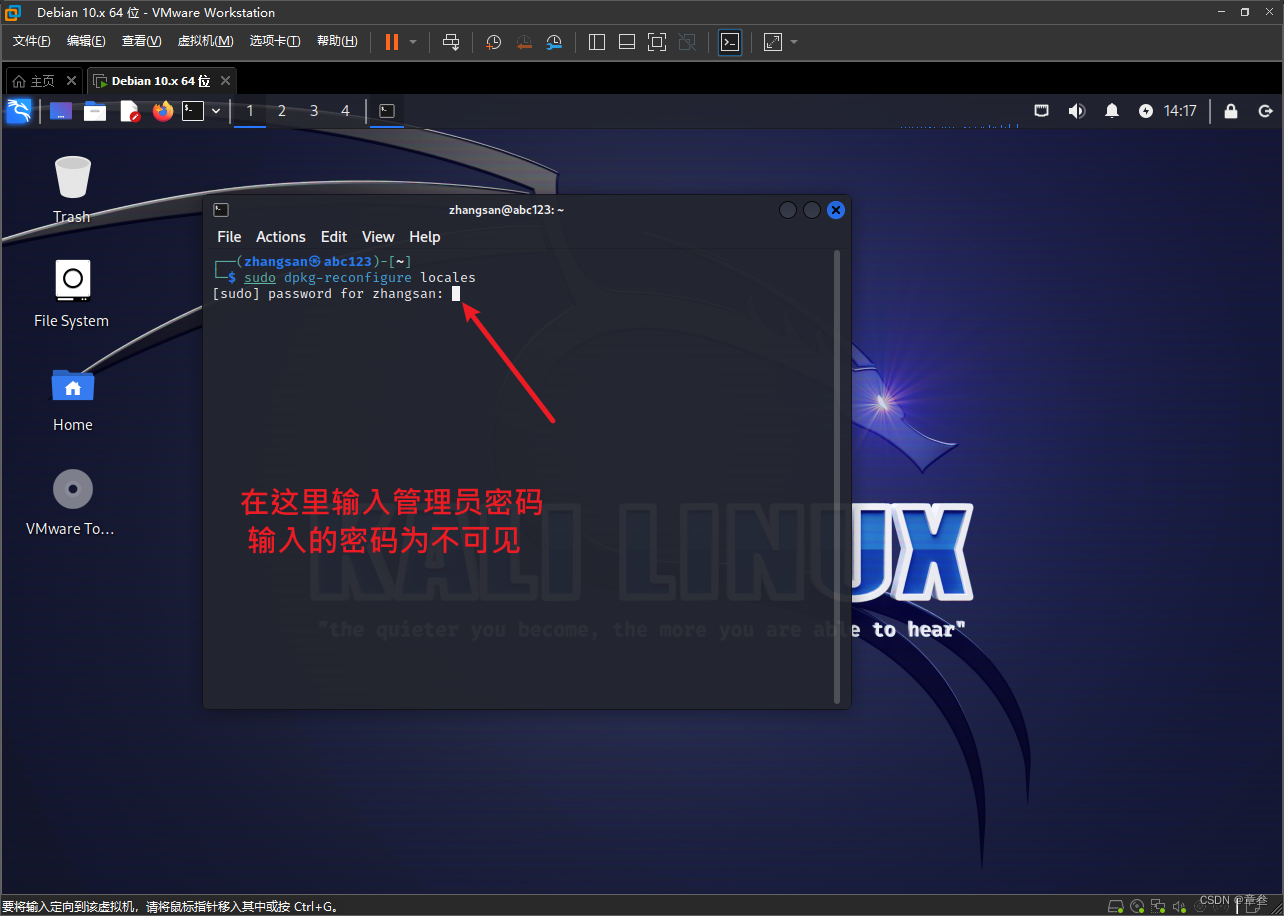The image size is (1284, 916).
Task: Open the VMware 文件(F) menu
Action: (x=31, y=41)
